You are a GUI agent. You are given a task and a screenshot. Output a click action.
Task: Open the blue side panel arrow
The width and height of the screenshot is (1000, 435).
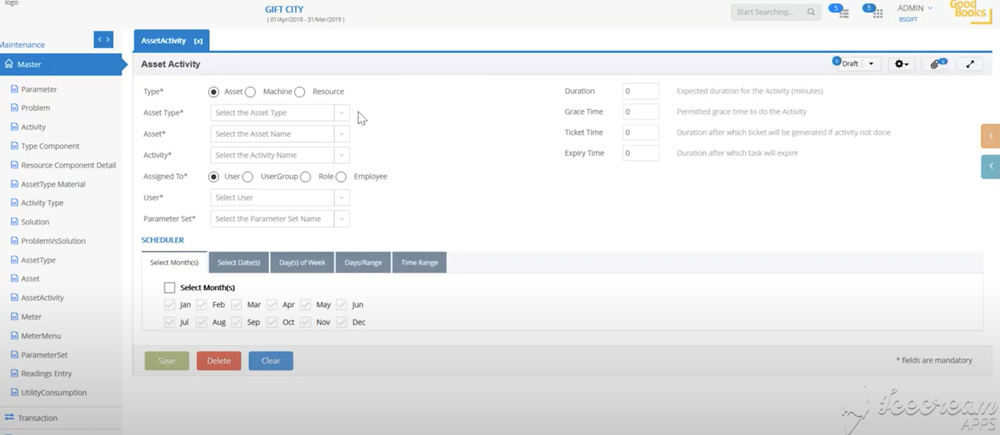[990, 166]
